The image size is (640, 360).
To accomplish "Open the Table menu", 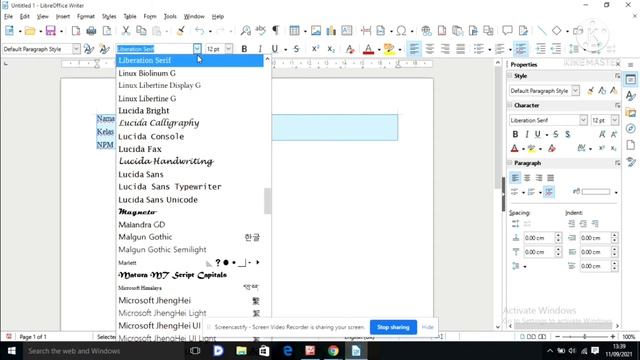I will (130, 16).
